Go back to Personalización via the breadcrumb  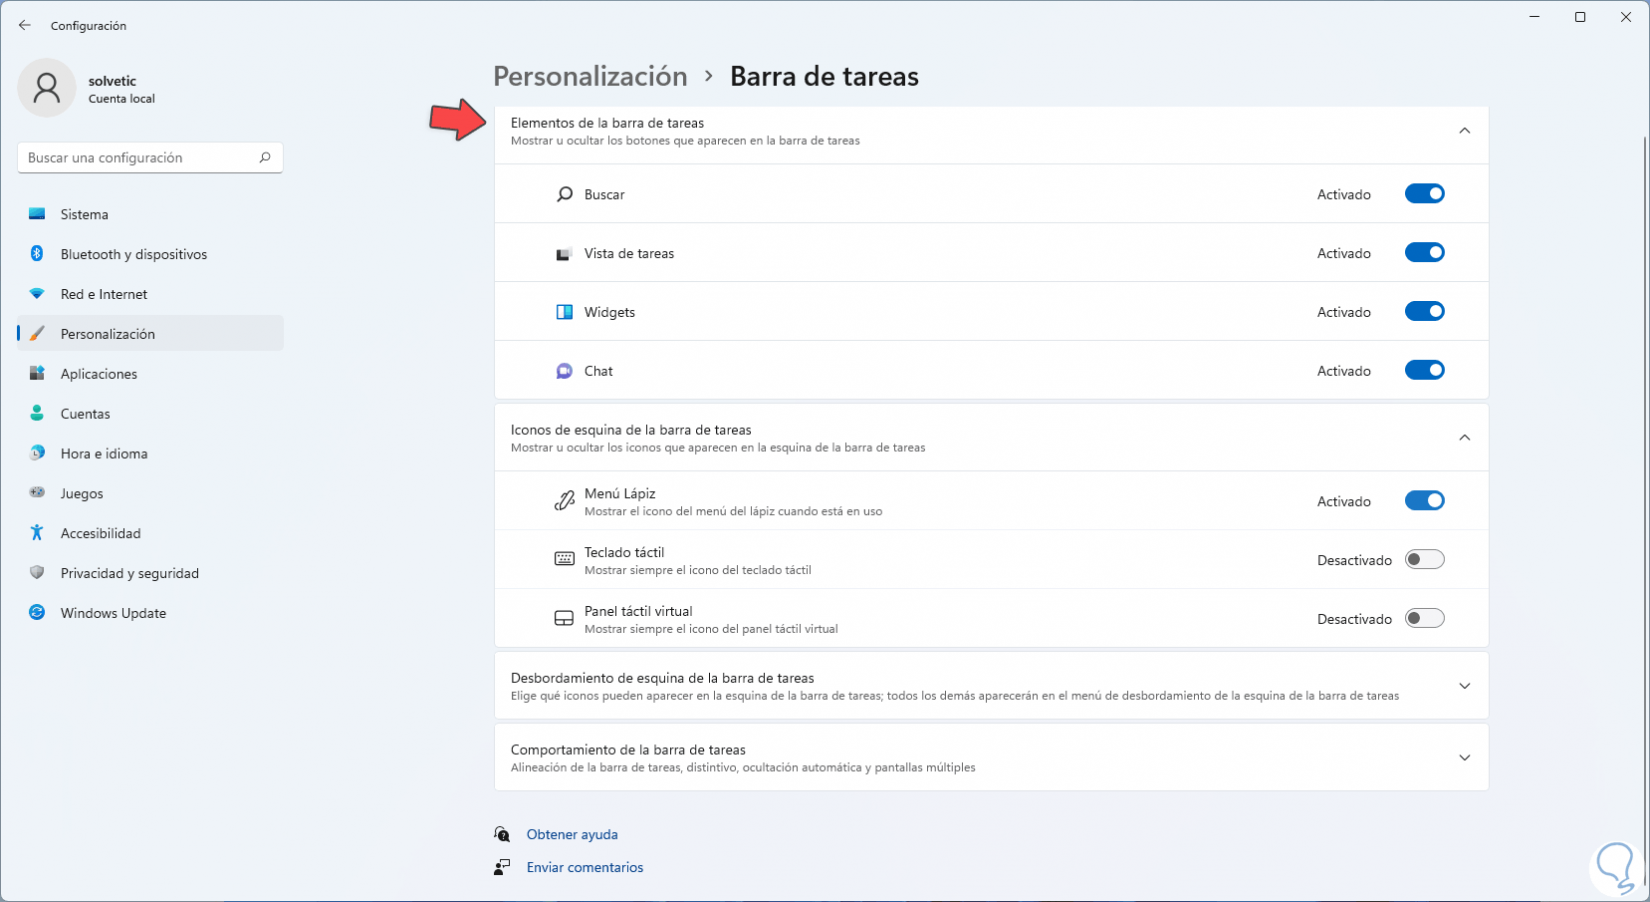pos(590,76)
